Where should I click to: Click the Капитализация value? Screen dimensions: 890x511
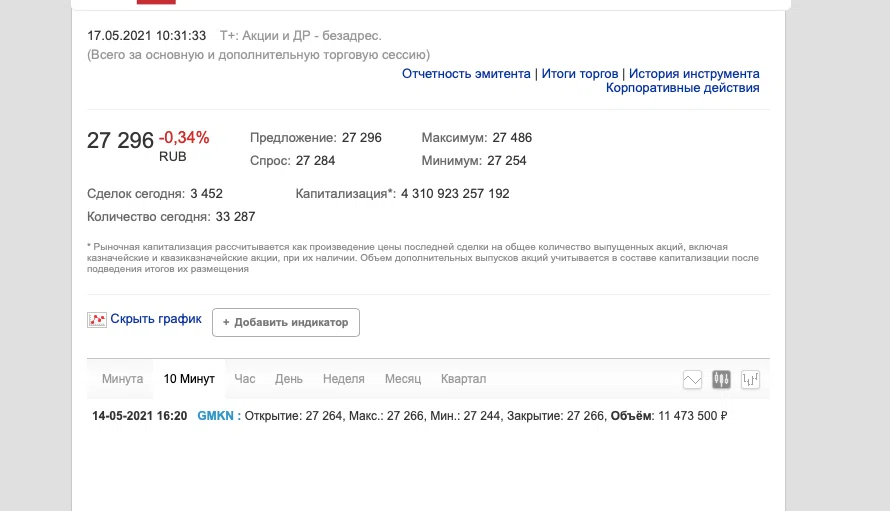click(455, 194)
